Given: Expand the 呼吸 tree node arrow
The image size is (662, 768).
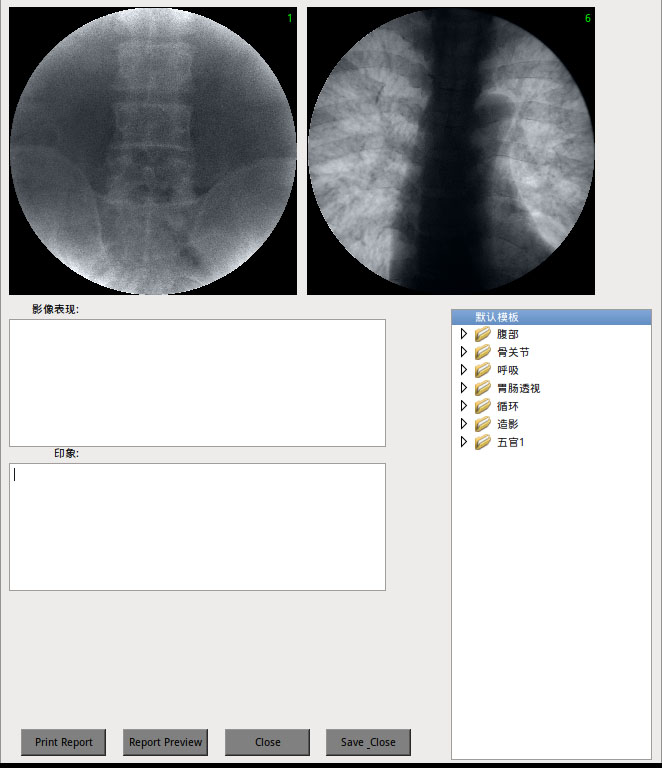Looking at the screenshot, I should point(463,370).
